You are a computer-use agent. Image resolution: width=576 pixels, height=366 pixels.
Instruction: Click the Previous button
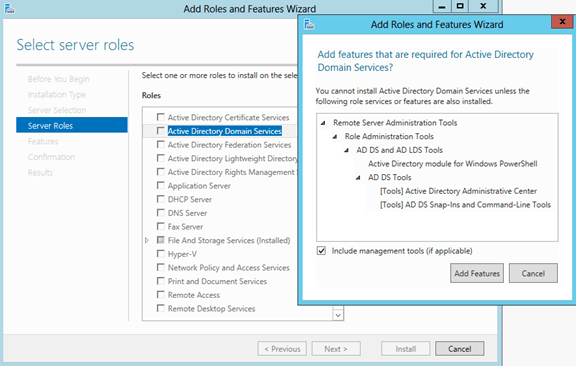pos(282,349)
